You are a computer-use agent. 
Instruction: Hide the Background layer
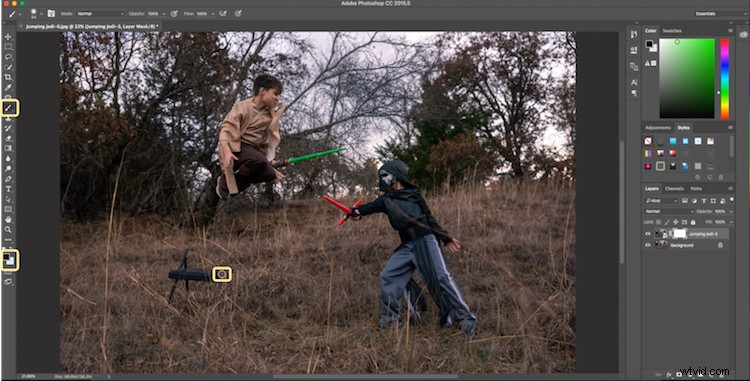coord(648,245)
